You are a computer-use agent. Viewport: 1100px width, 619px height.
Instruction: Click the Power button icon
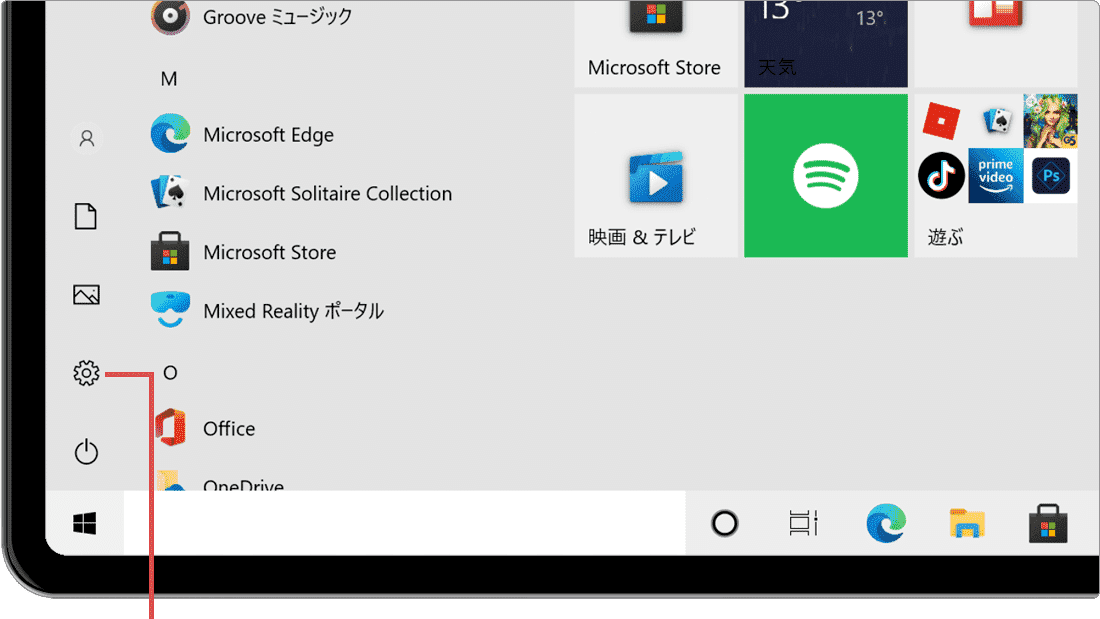pos(86,452)
